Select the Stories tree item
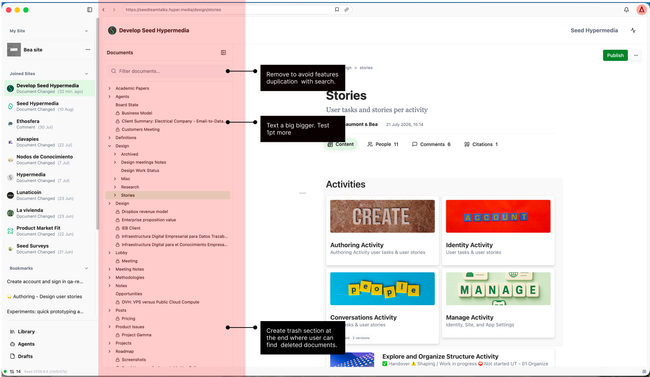Screen dimensions: 650x377 (168, 195)
